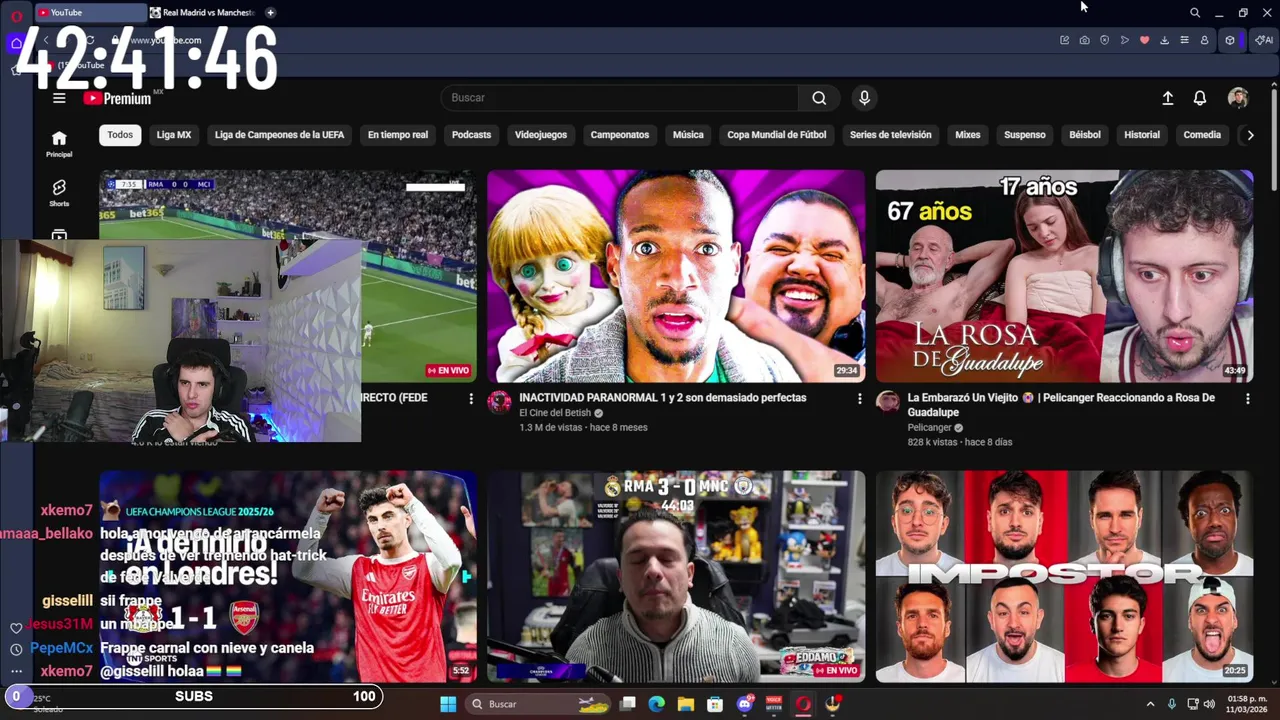The width and height of the screenshot is (1280, 720).
Task: Open the Annabelle doll video thumbnail
Action: tap(676, 276)
